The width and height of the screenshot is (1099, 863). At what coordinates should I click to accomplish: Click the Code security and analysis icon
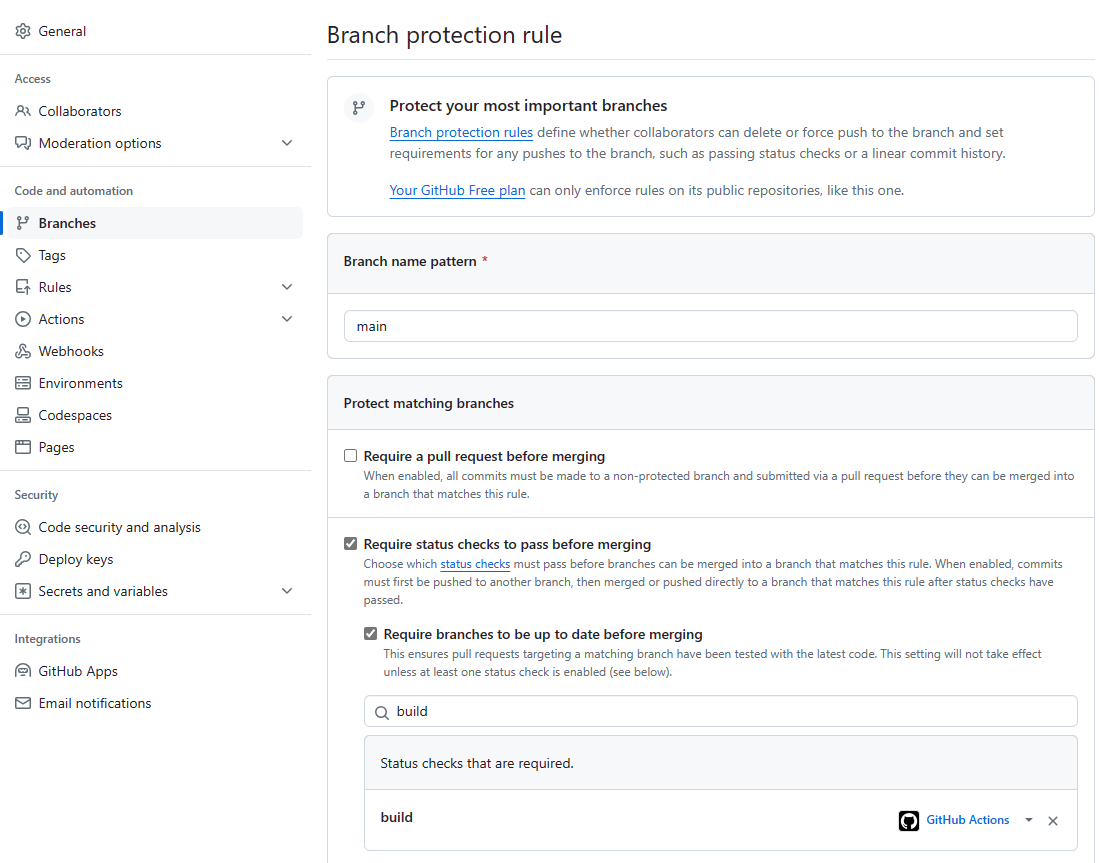coord(23,527)
